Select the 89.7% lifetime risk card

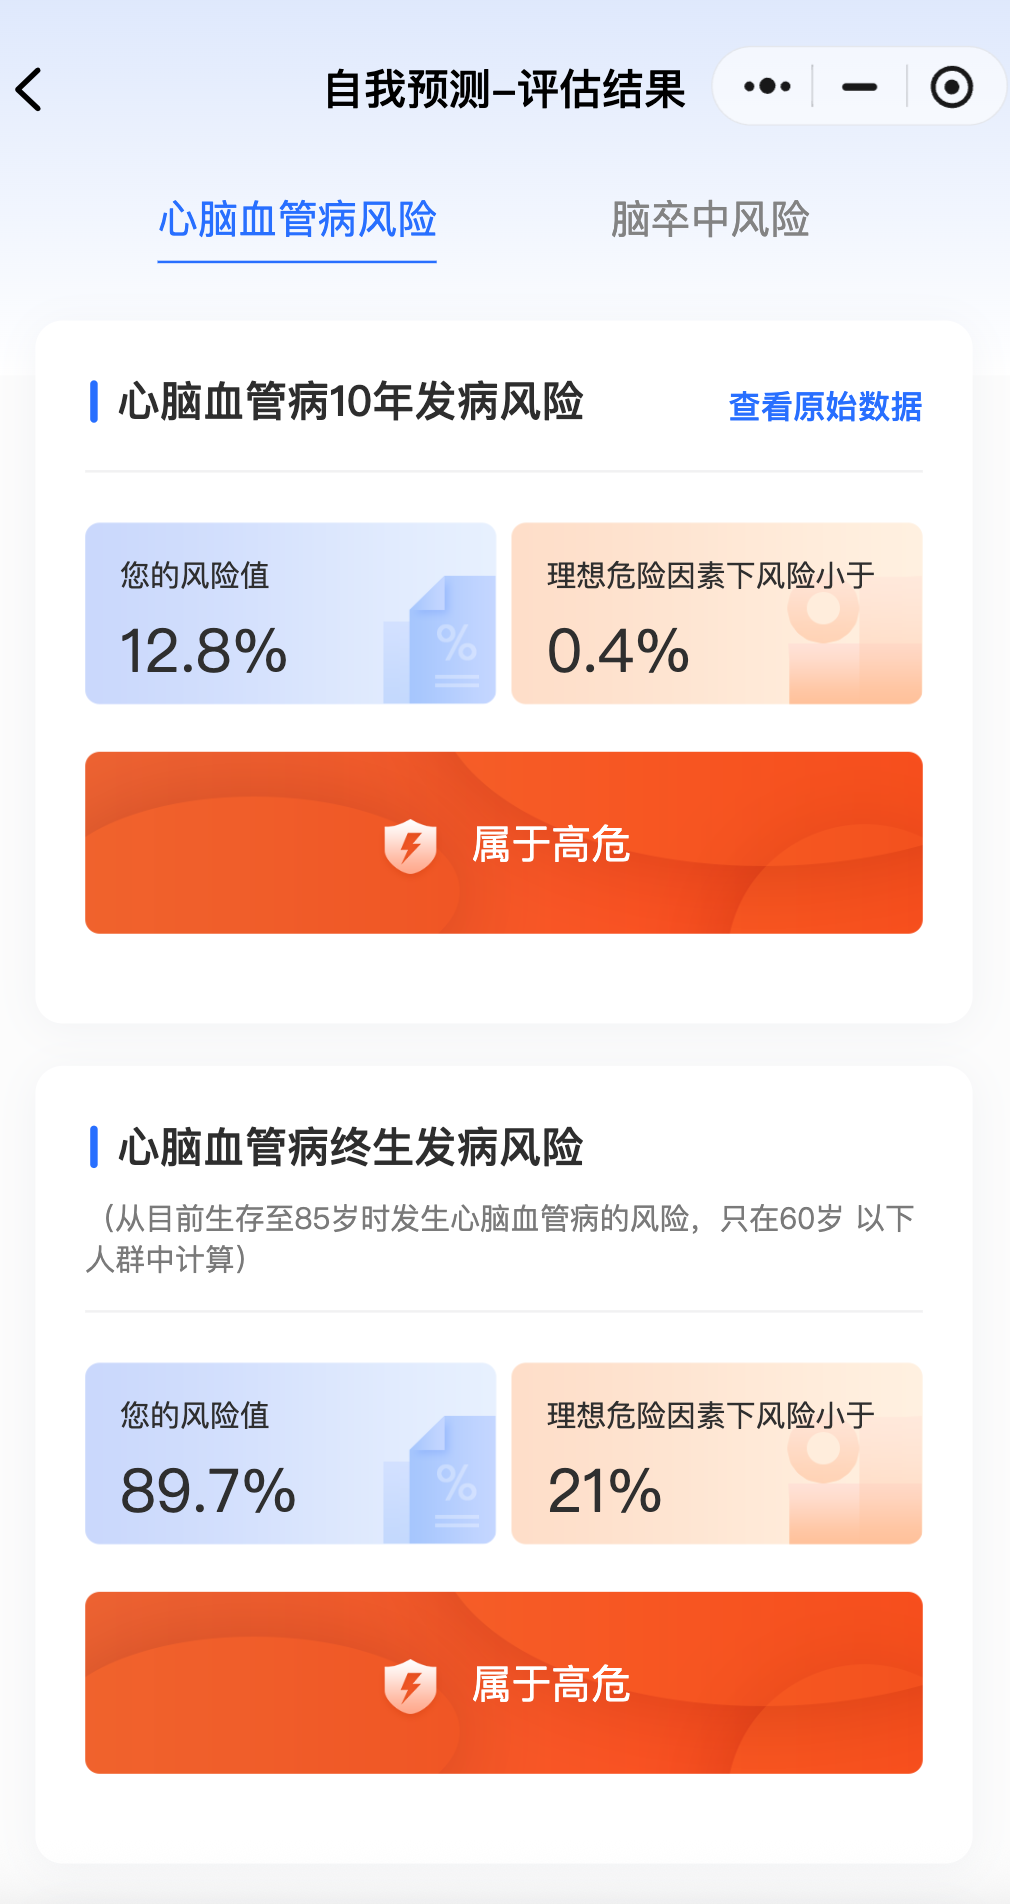[x=250, y=1453]
